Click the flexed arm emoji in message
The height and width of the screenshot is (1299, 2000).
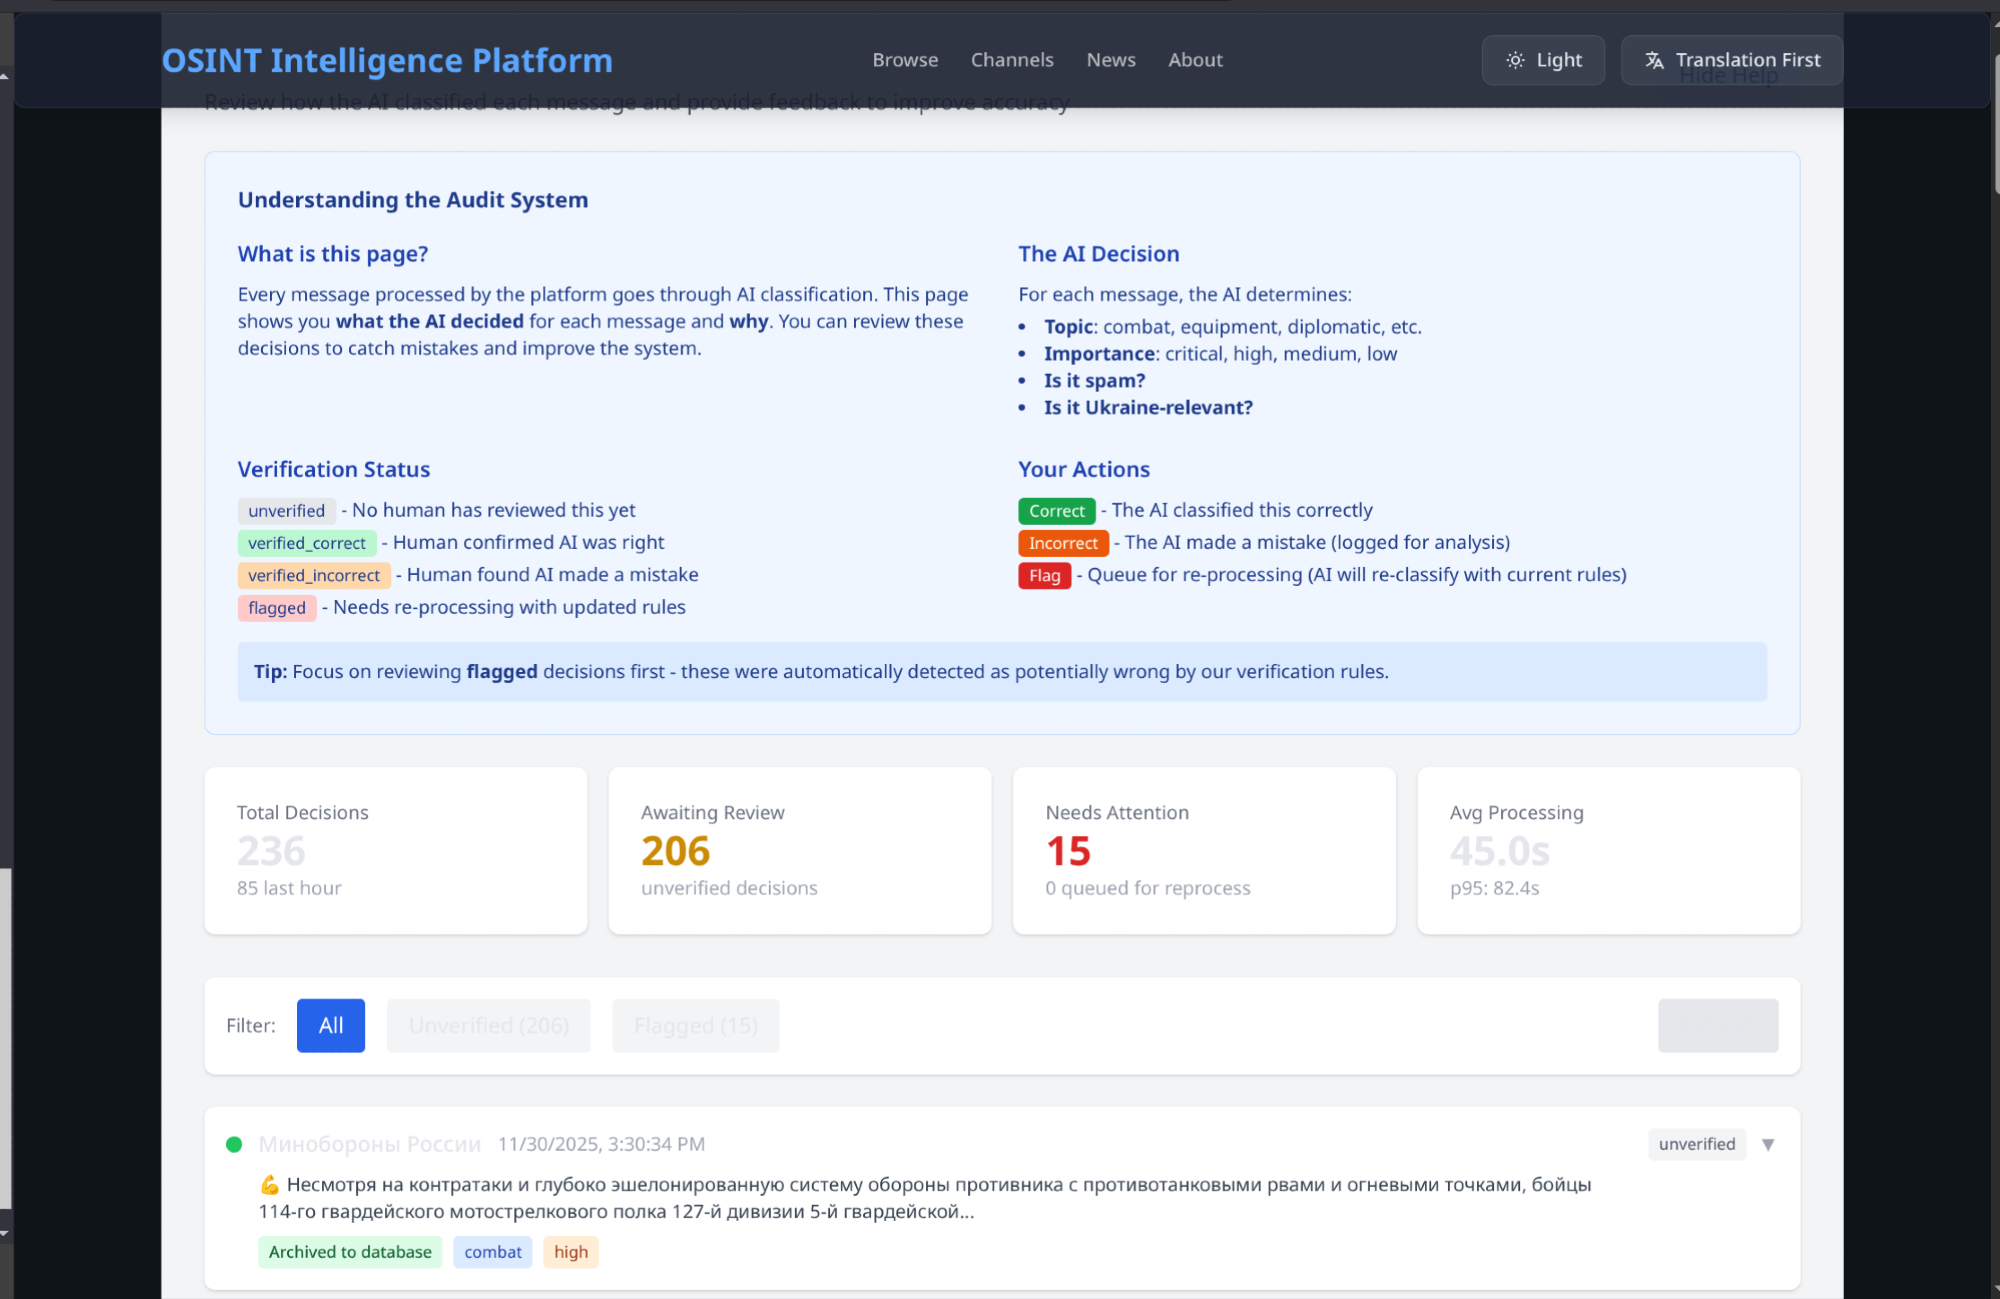[269, 1185]
